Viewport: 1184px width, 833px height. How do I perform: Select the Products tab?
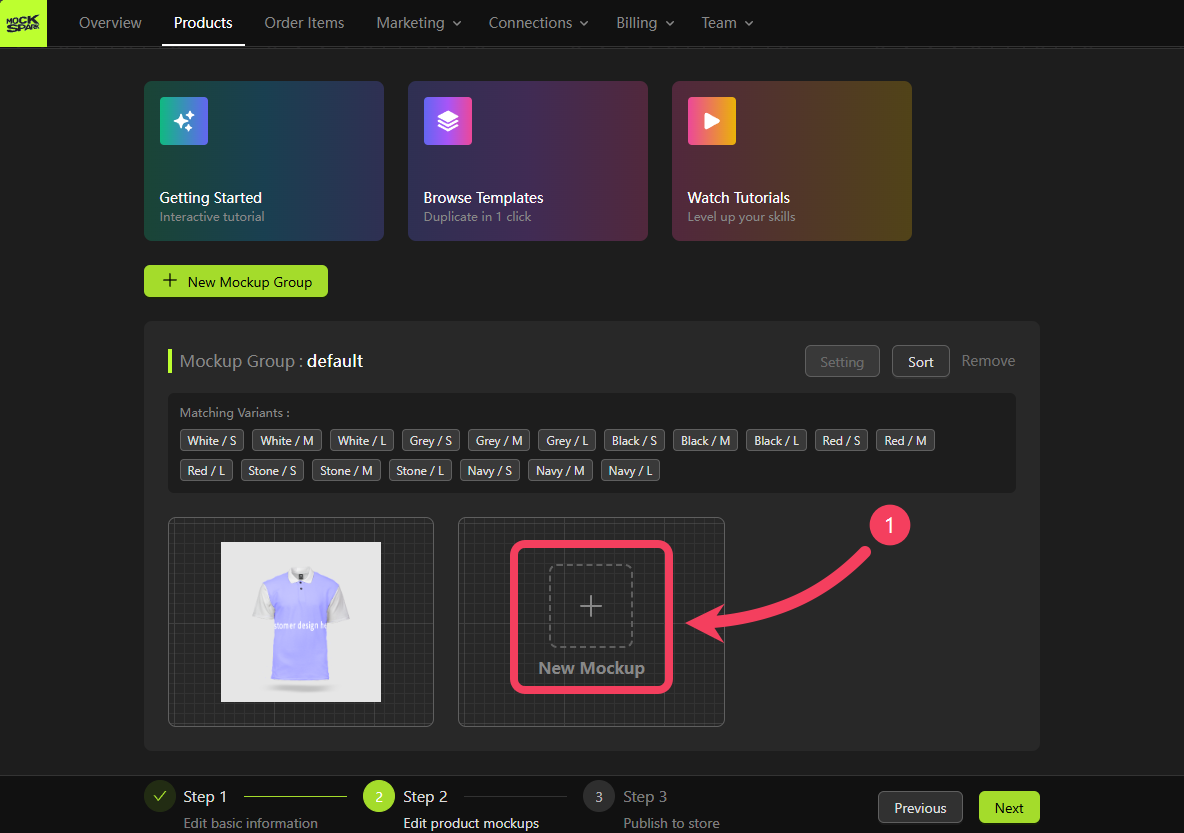[203, 23]
